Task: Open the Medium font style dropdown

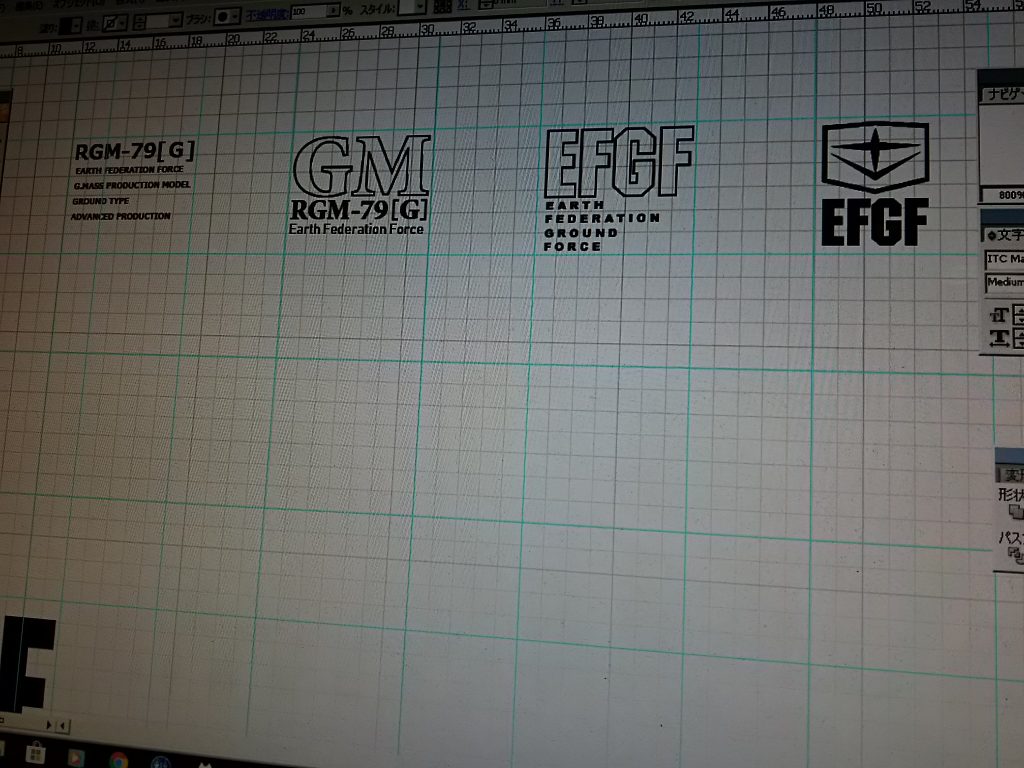Action: click(x=1004, y=283)
